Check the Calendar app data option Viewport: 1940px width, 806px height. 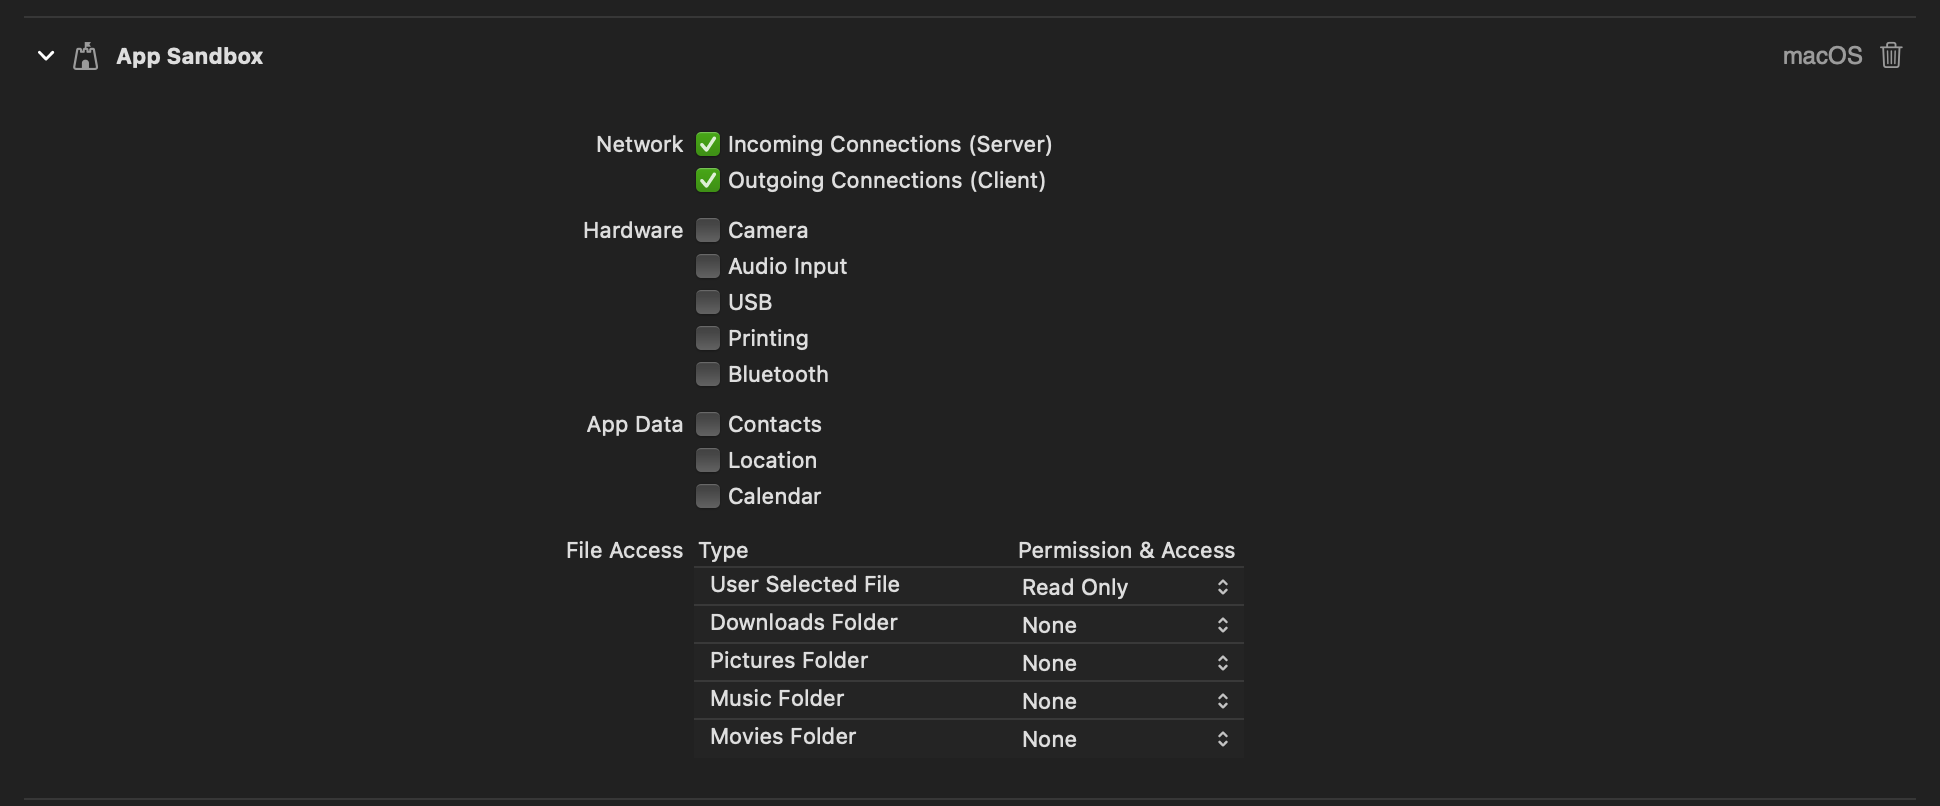[x=708, y=496]
